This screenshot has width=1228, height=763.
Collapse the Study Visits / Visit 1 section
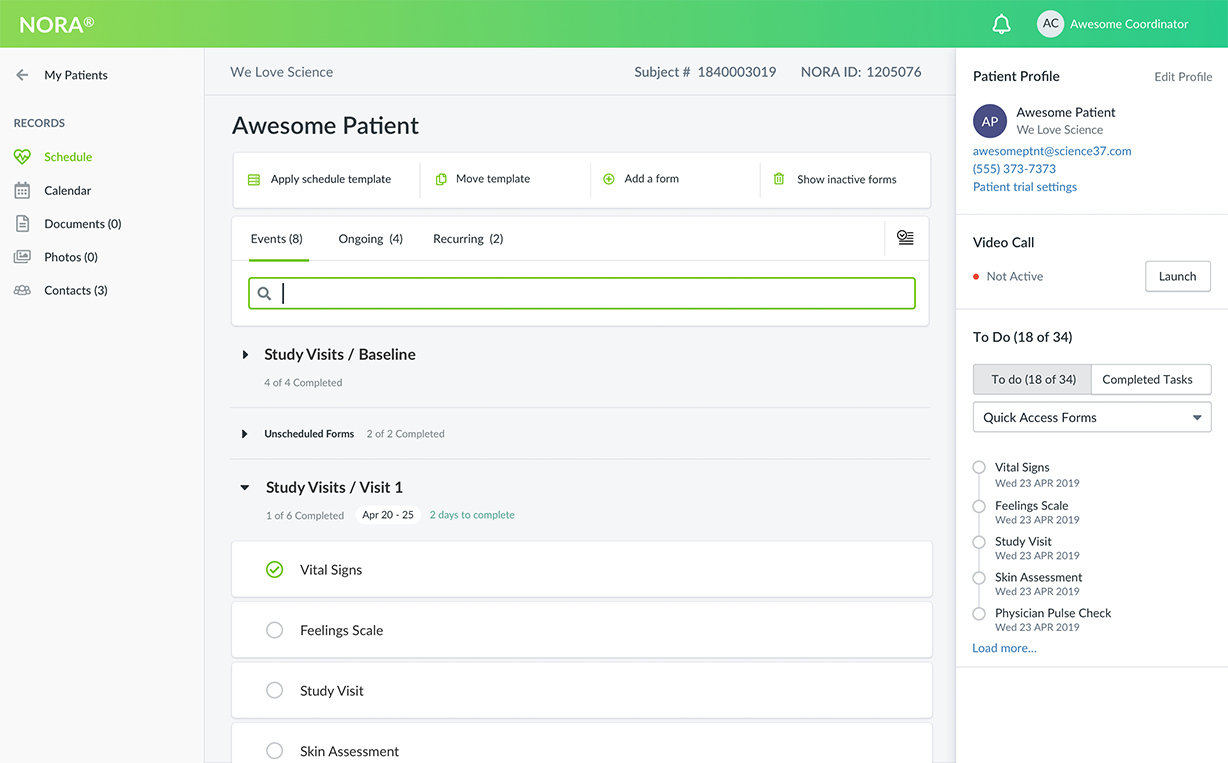245,488
